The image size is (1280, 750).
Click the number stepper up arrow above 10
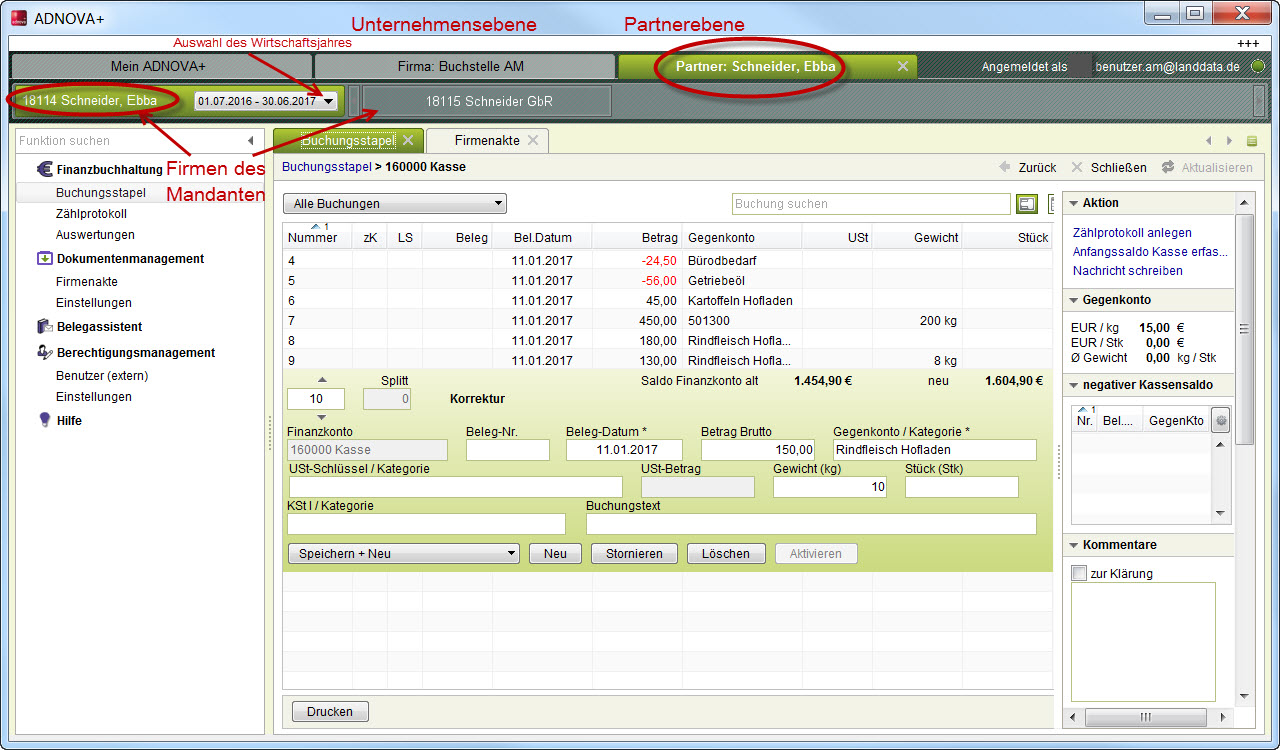322,380
